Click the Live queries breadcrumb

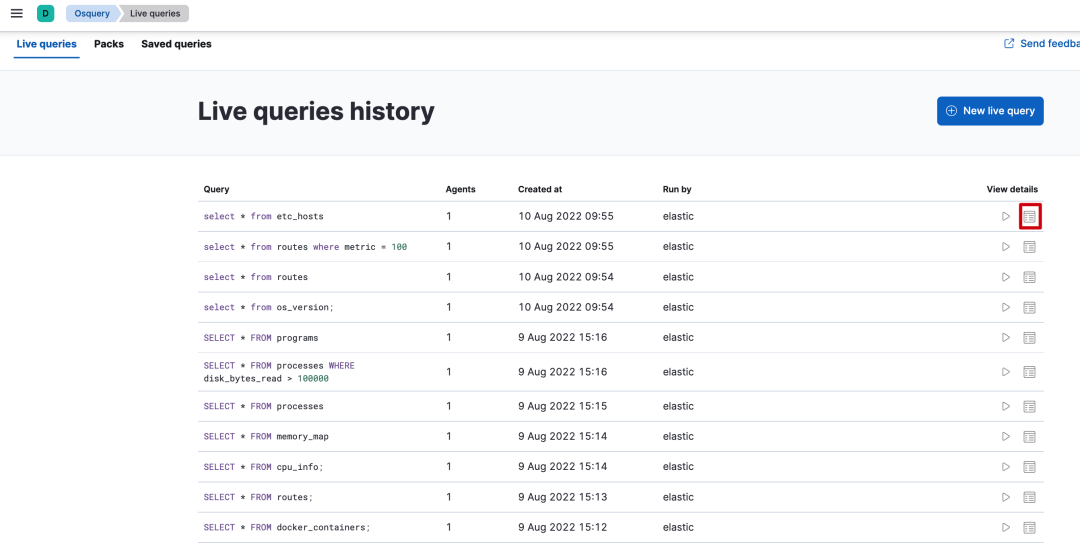click(154, 13)
